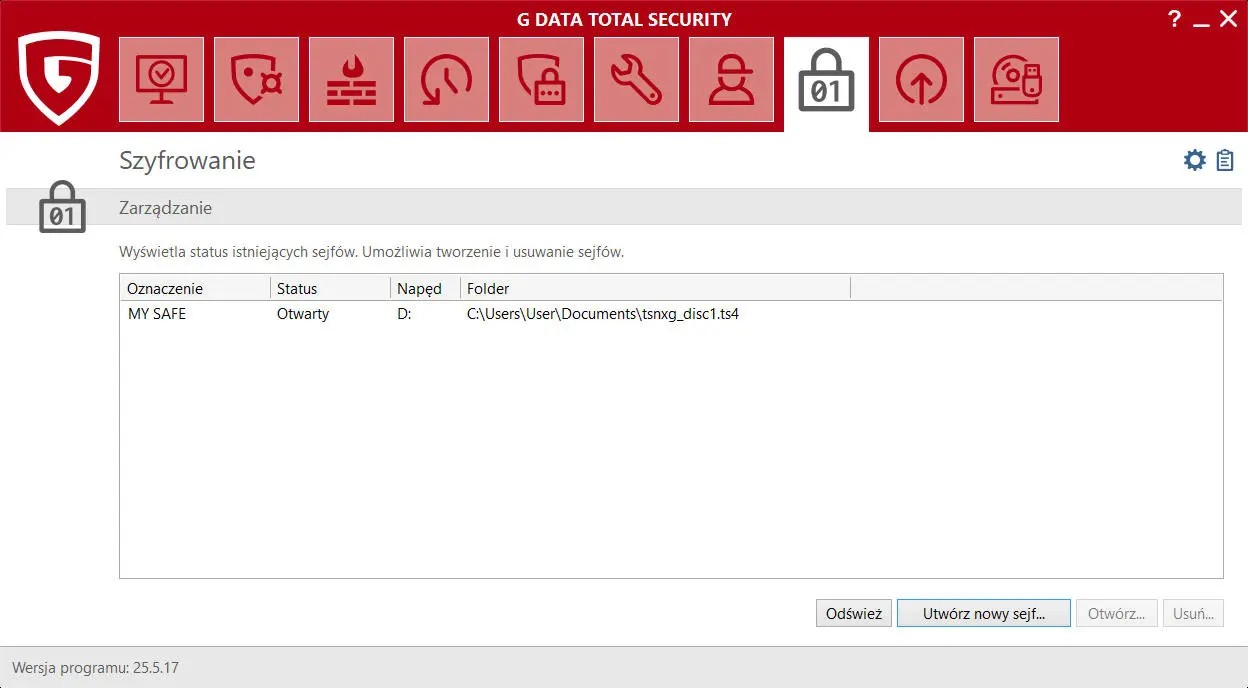Open the parental control person icon

(x=731, y=81)
